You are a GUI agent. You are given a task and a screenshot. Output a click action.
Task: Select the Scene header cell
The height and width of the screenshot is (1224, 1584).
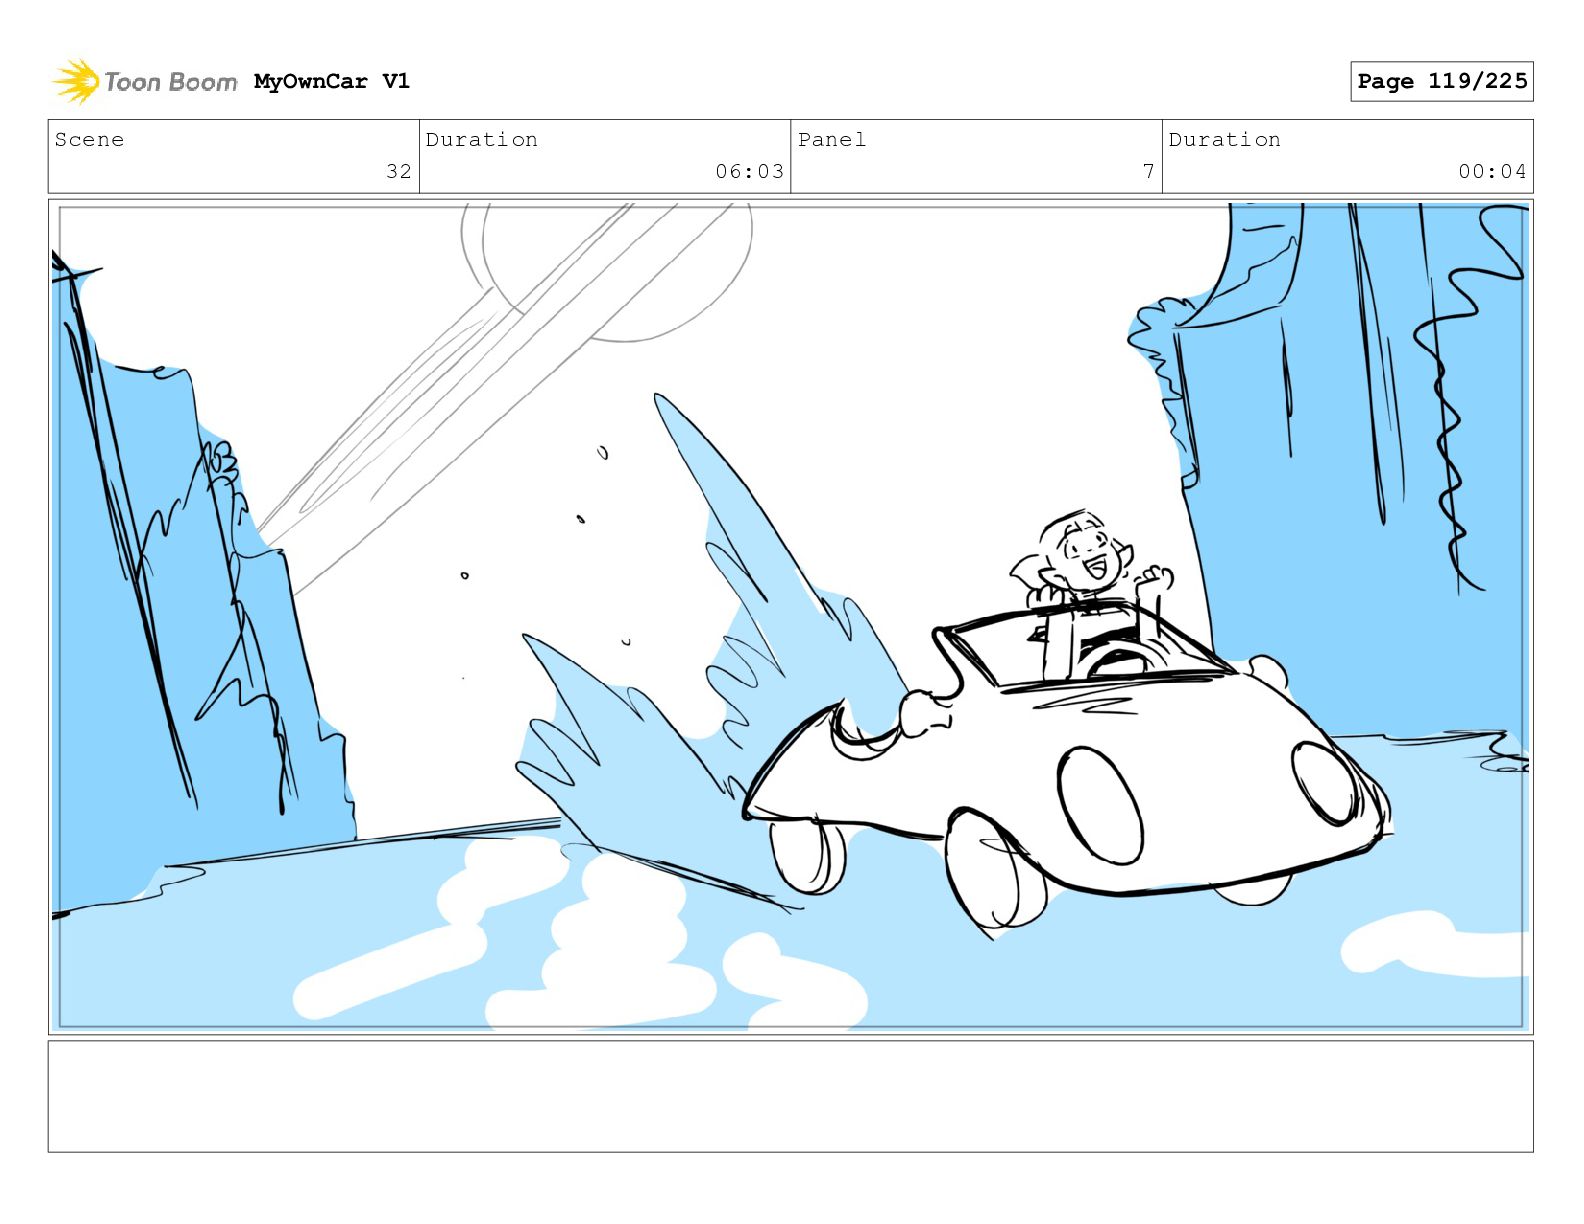coord(234,156)
